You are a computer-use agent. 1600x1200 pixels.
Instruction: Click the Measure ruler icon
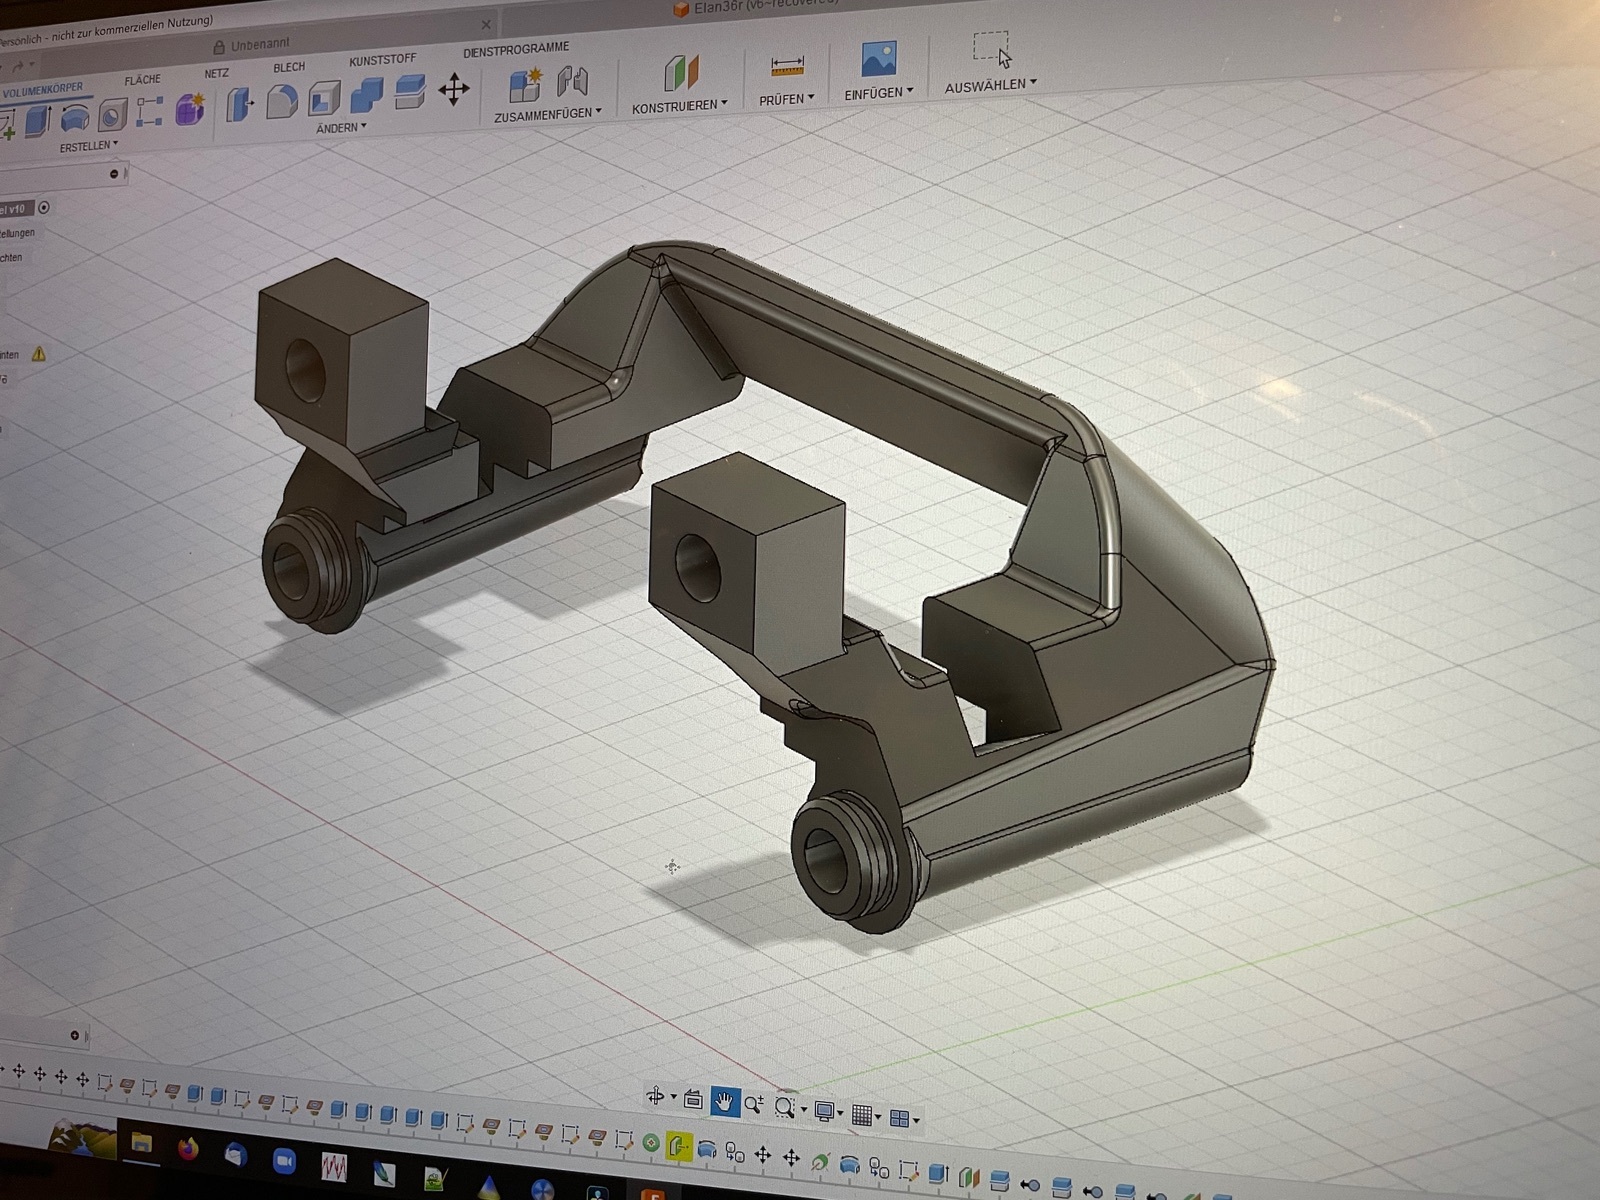(x=787, y=67)
